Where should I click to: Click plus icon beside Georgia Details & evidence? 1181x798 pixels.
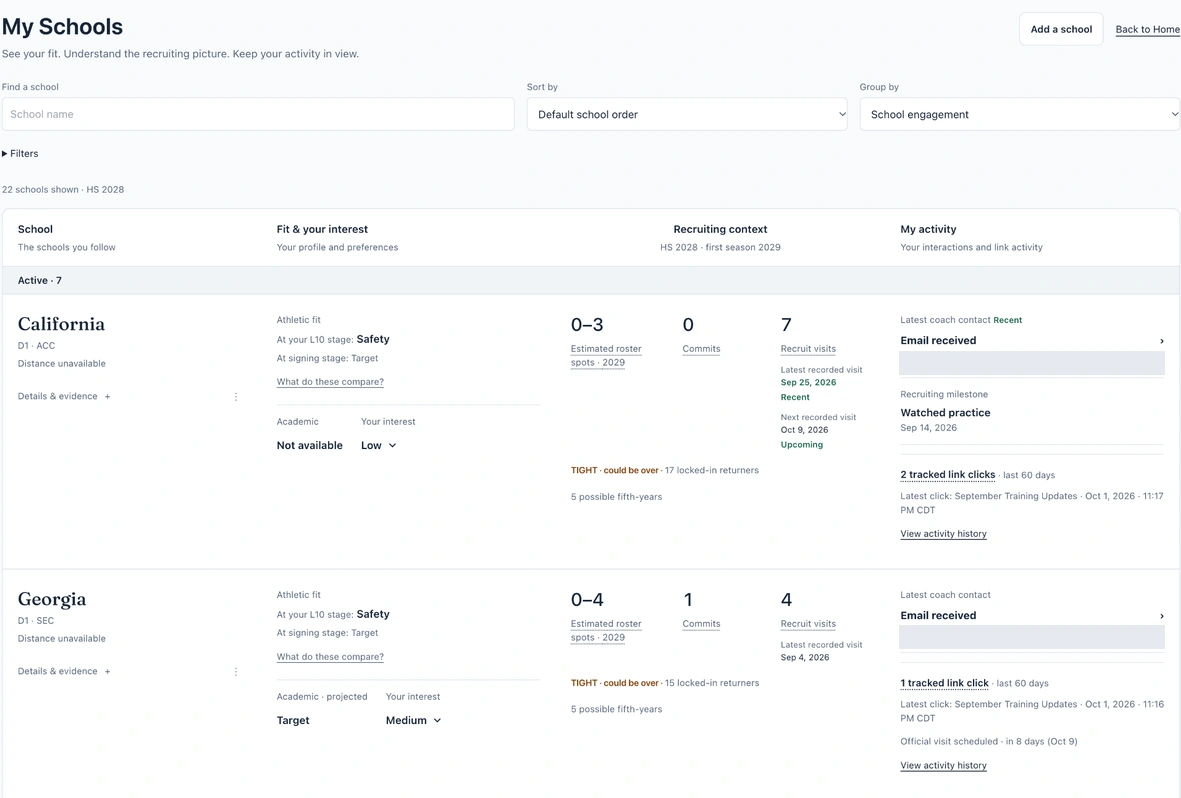[107, 671]
